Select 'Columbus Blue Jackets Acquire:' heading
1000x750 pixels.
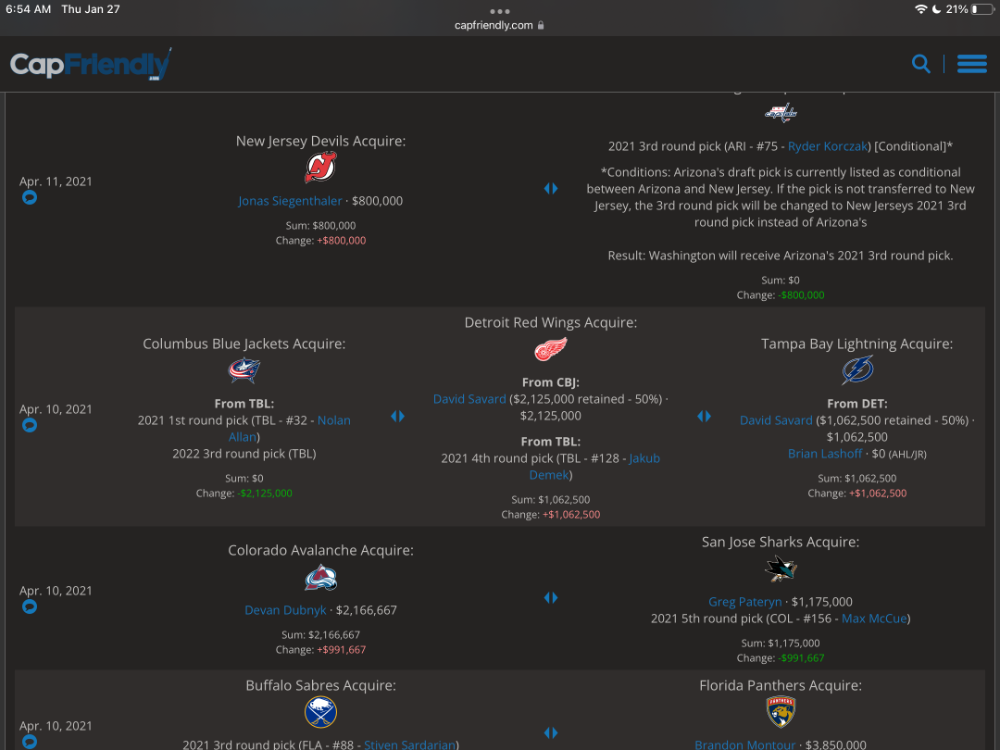click(244, 344)
